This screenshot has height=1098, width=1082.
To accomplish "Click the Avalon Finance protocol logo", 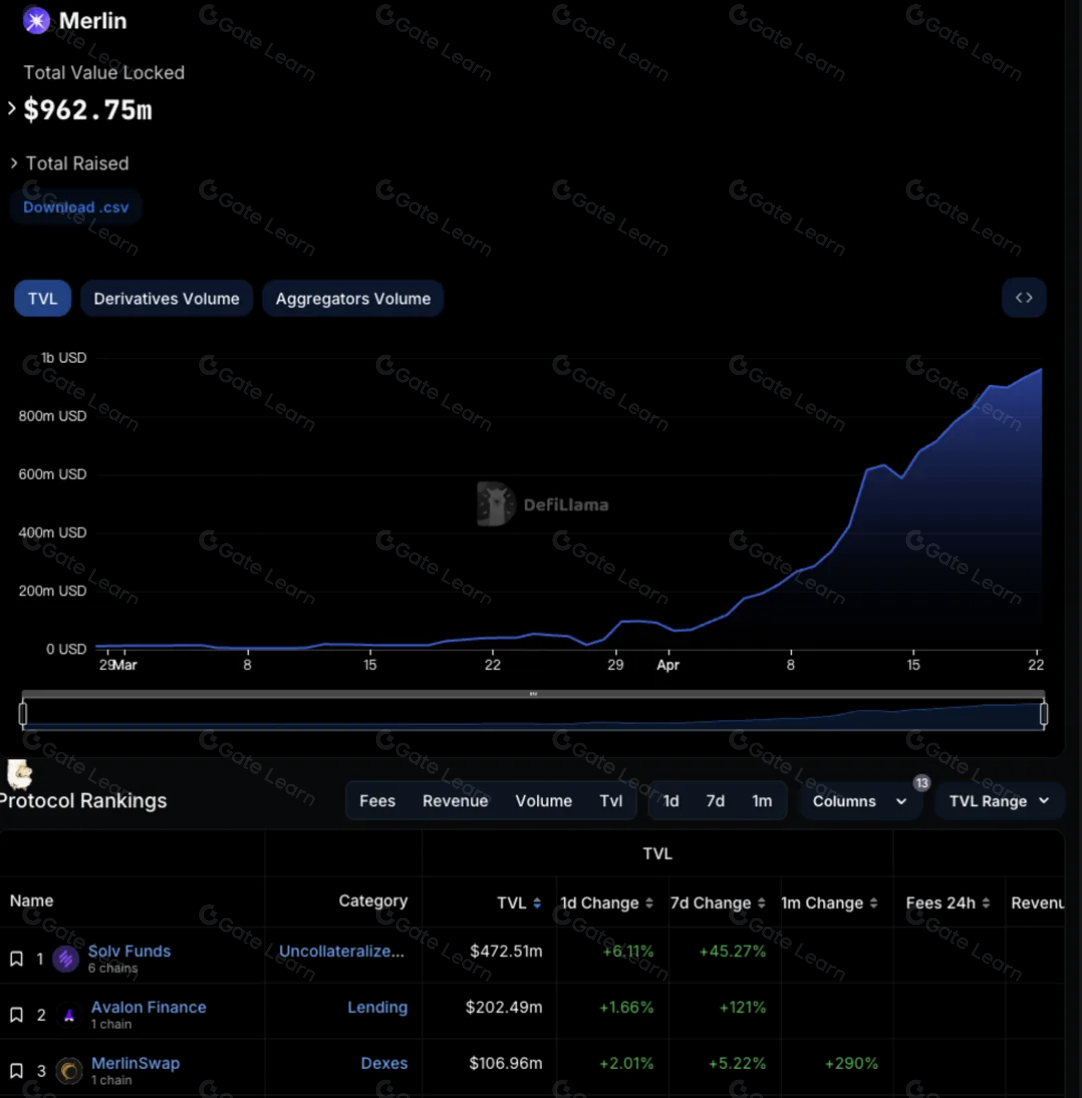I will pos(69,1015).
